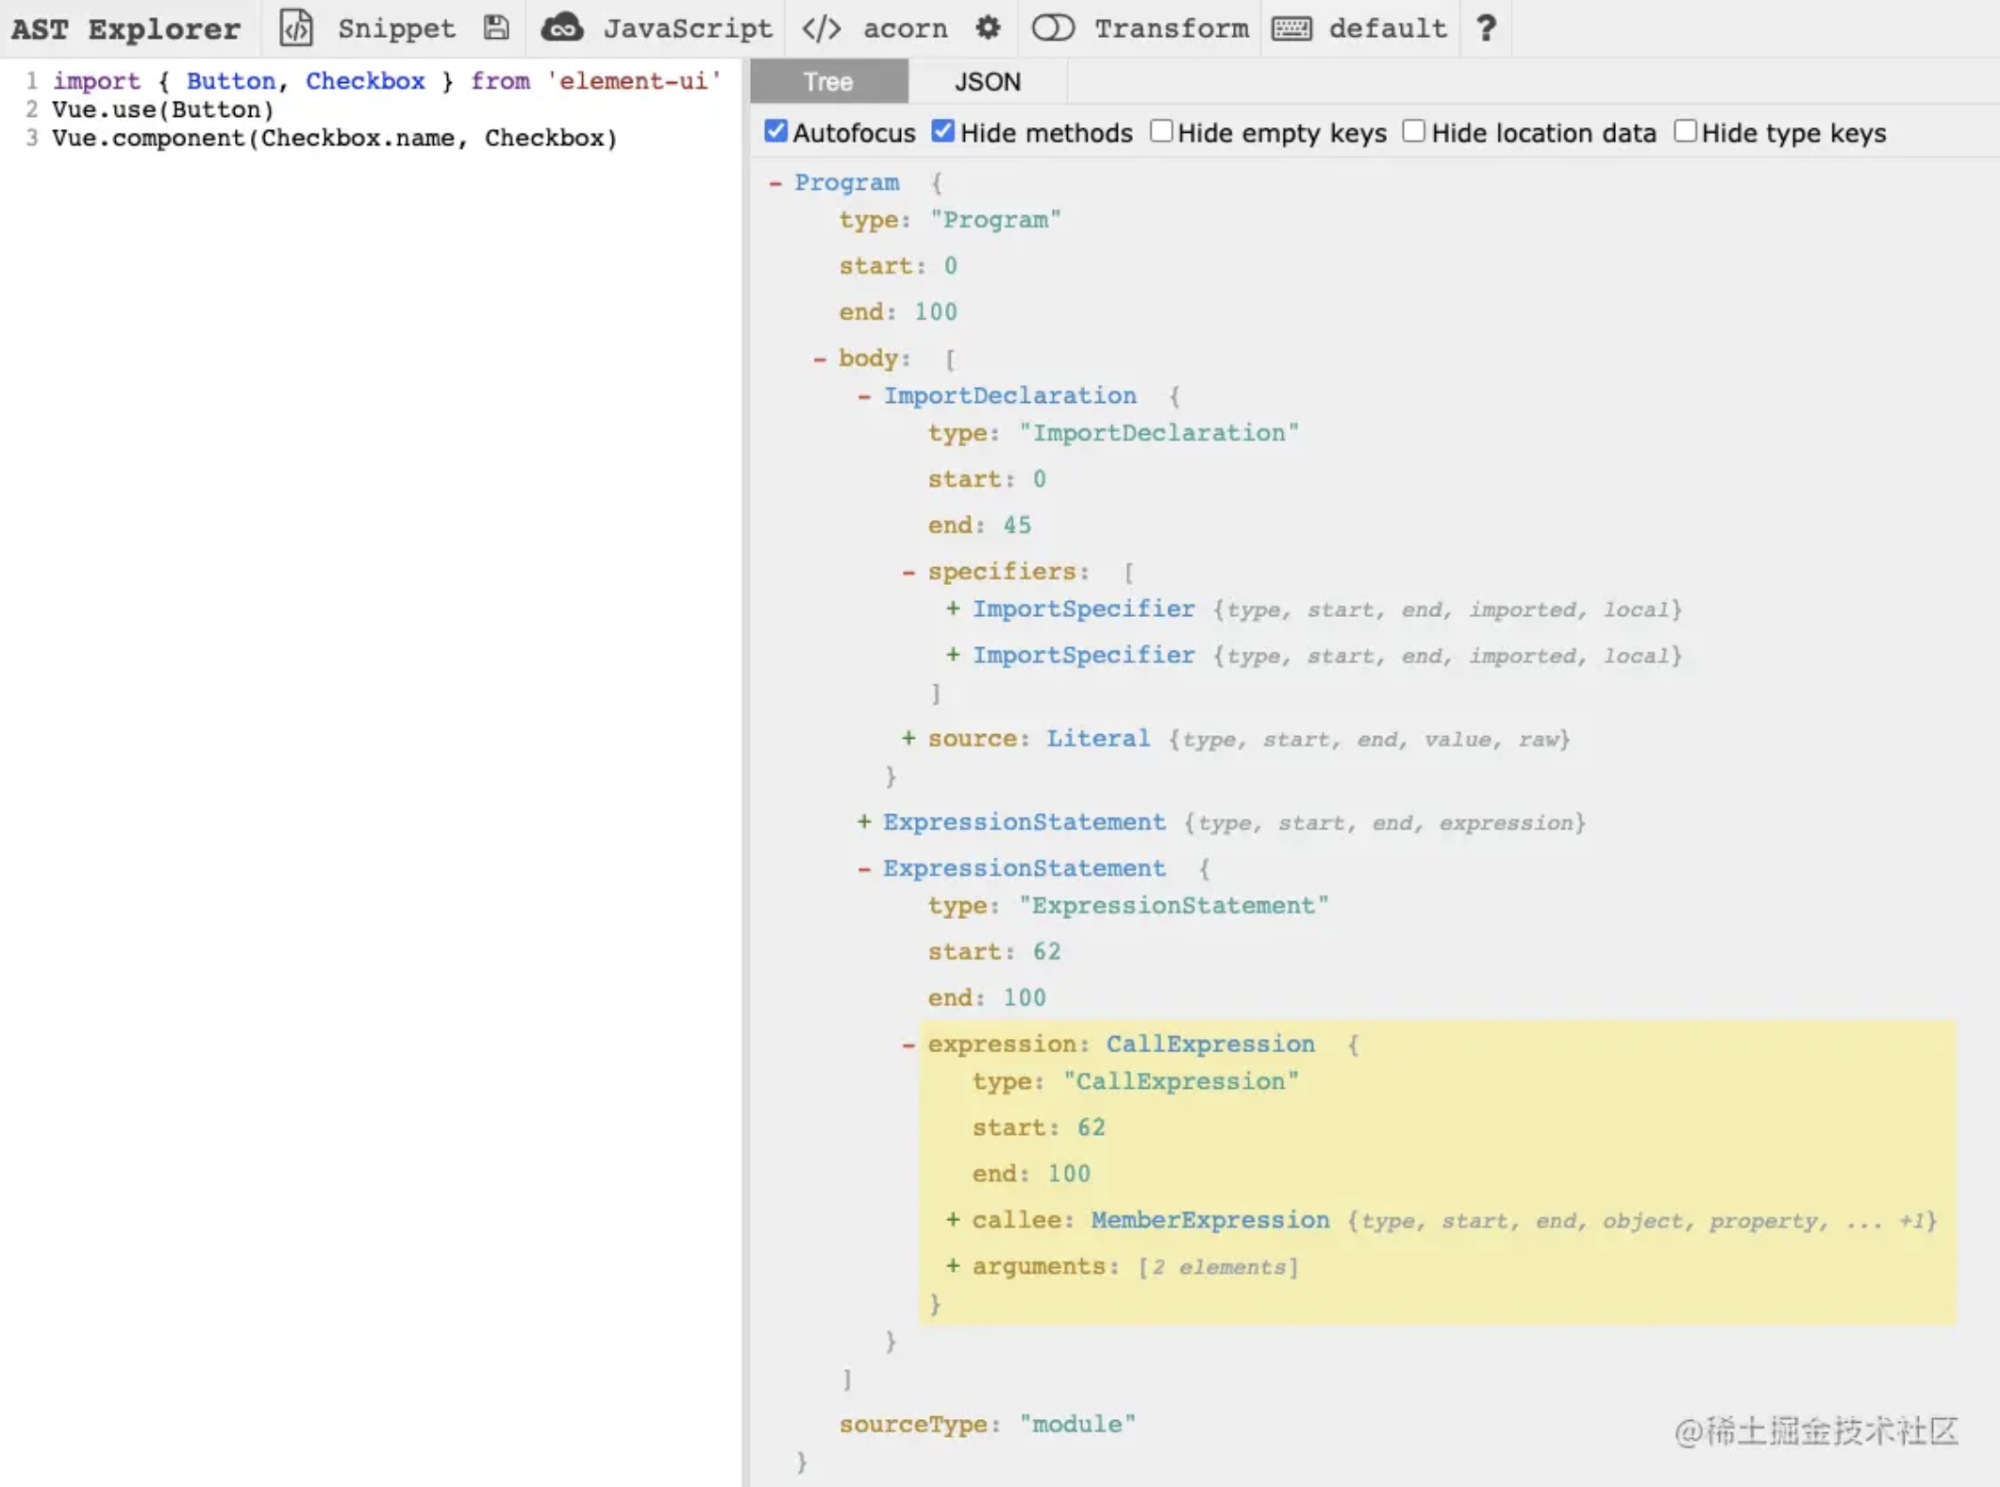Expand the source Literal node
Screen dimensions: 2000x1487
909,738
